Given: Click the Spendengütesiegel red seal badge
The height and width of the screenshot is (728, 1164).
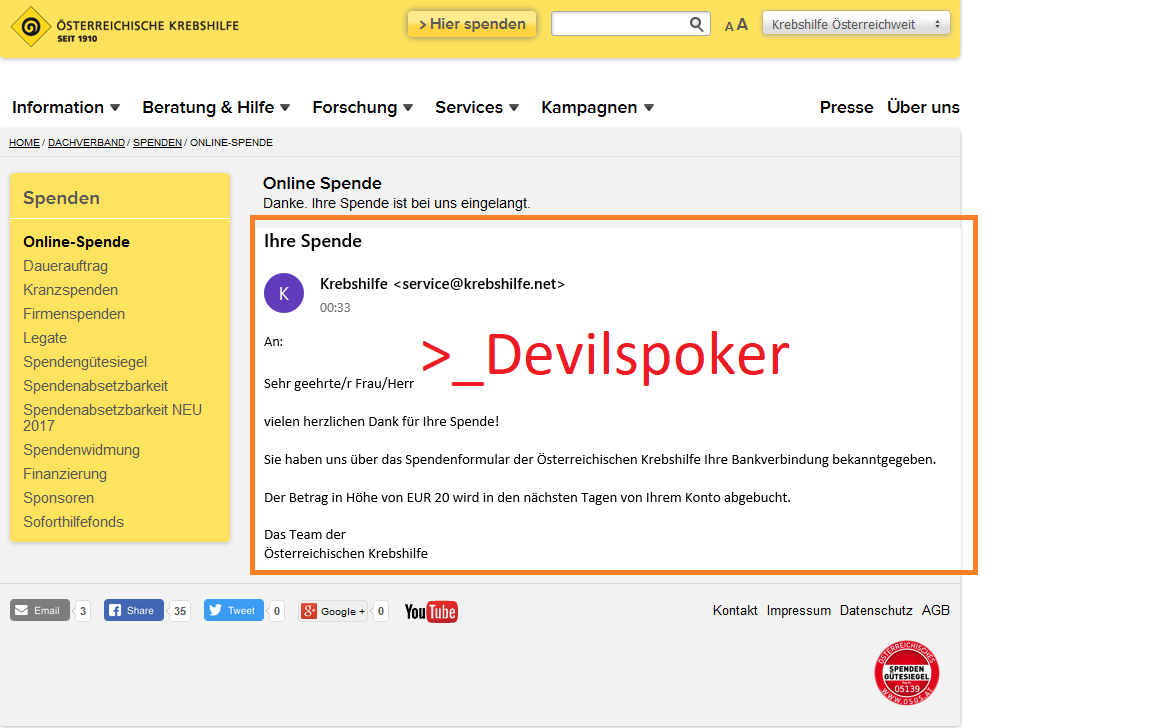Looking at the screenshot, I should pos(906,672).
